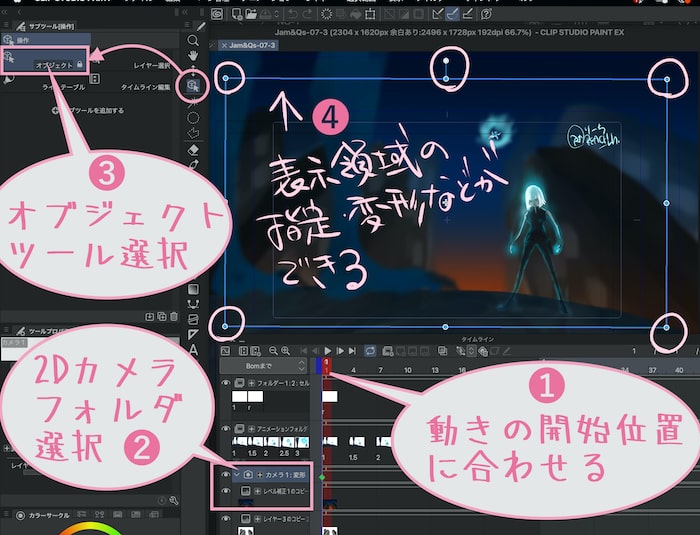The width and height of the screenshot is (700, 535).
Task: Click the red frame 1 playhead marker
Action: pyautogui.click(x=326, y=366)
